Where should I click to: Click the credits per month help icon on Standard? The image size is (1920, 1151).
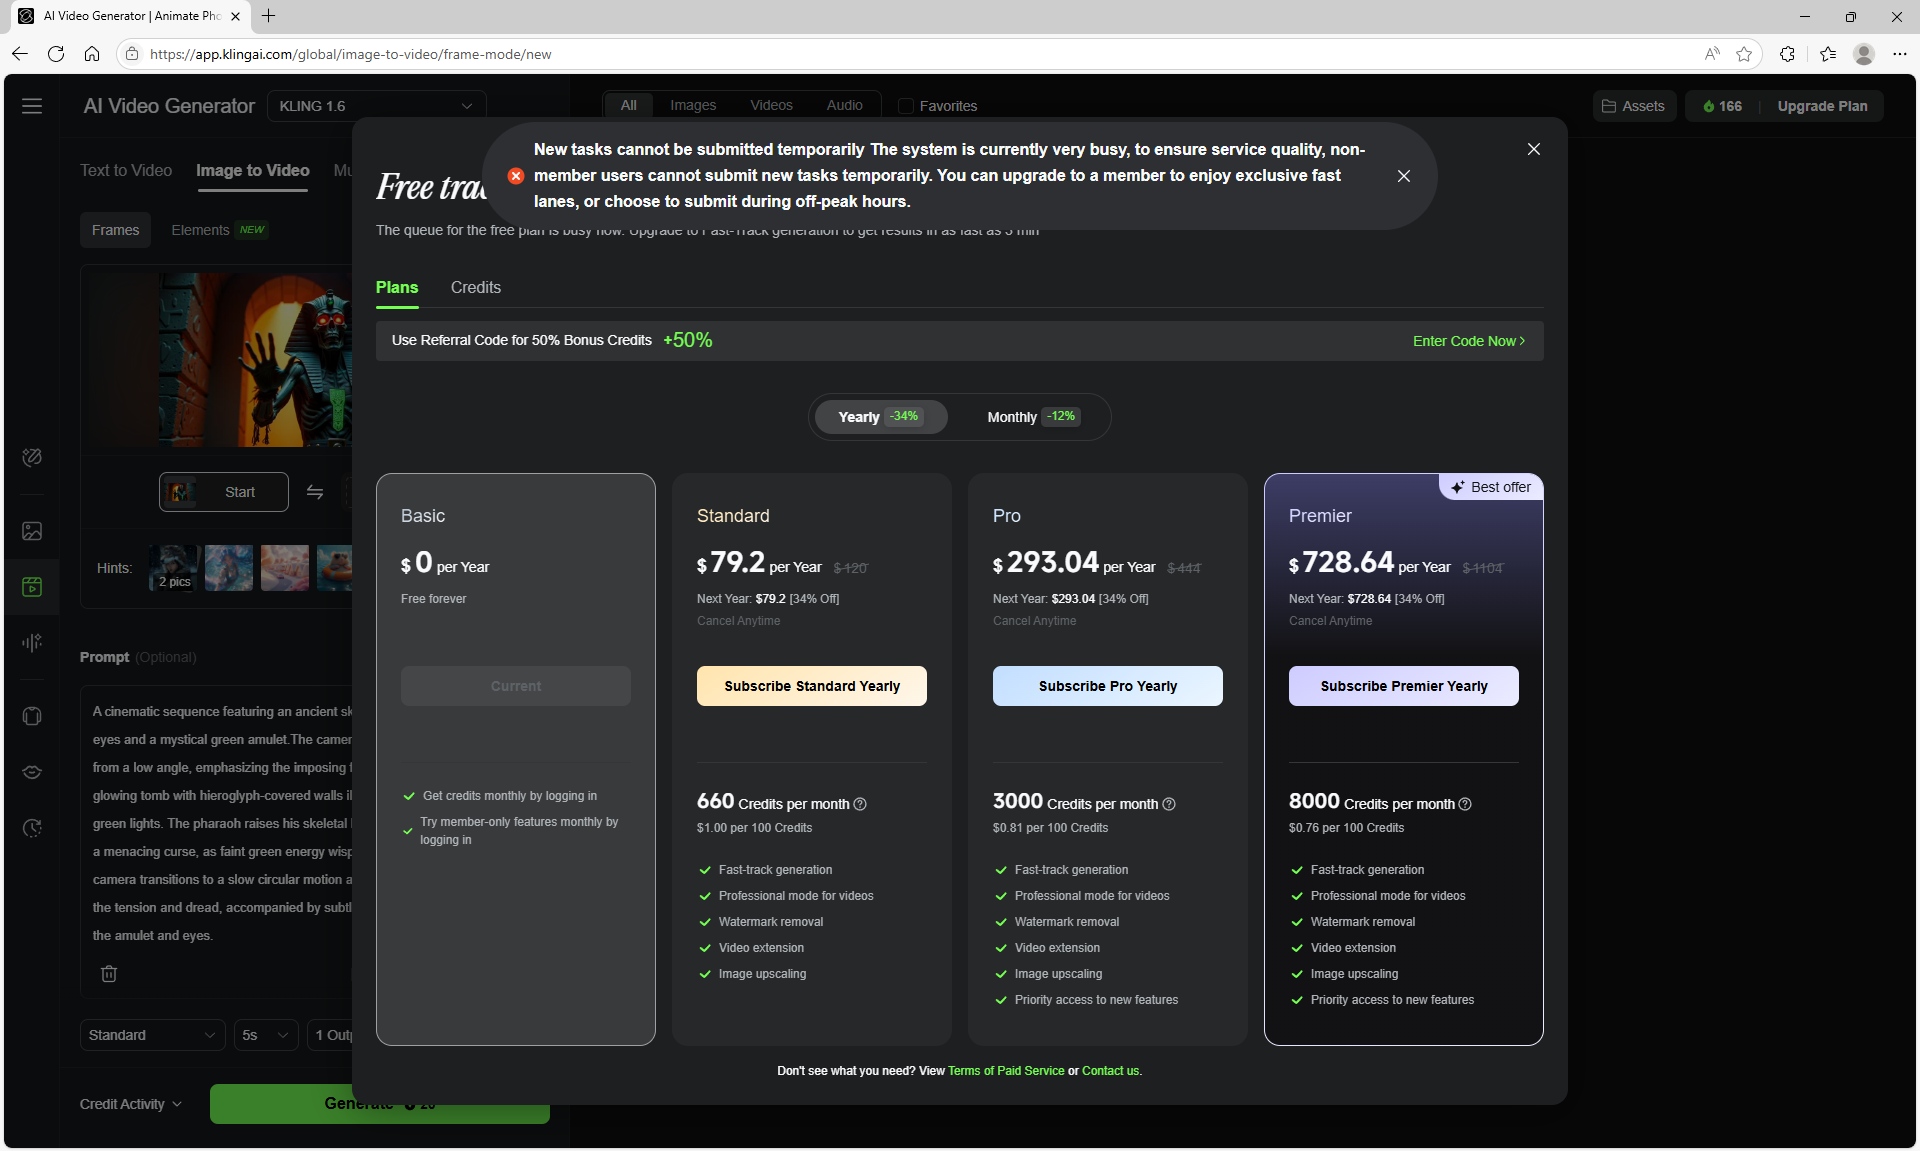pyautogui.click(x=860, y=804)
